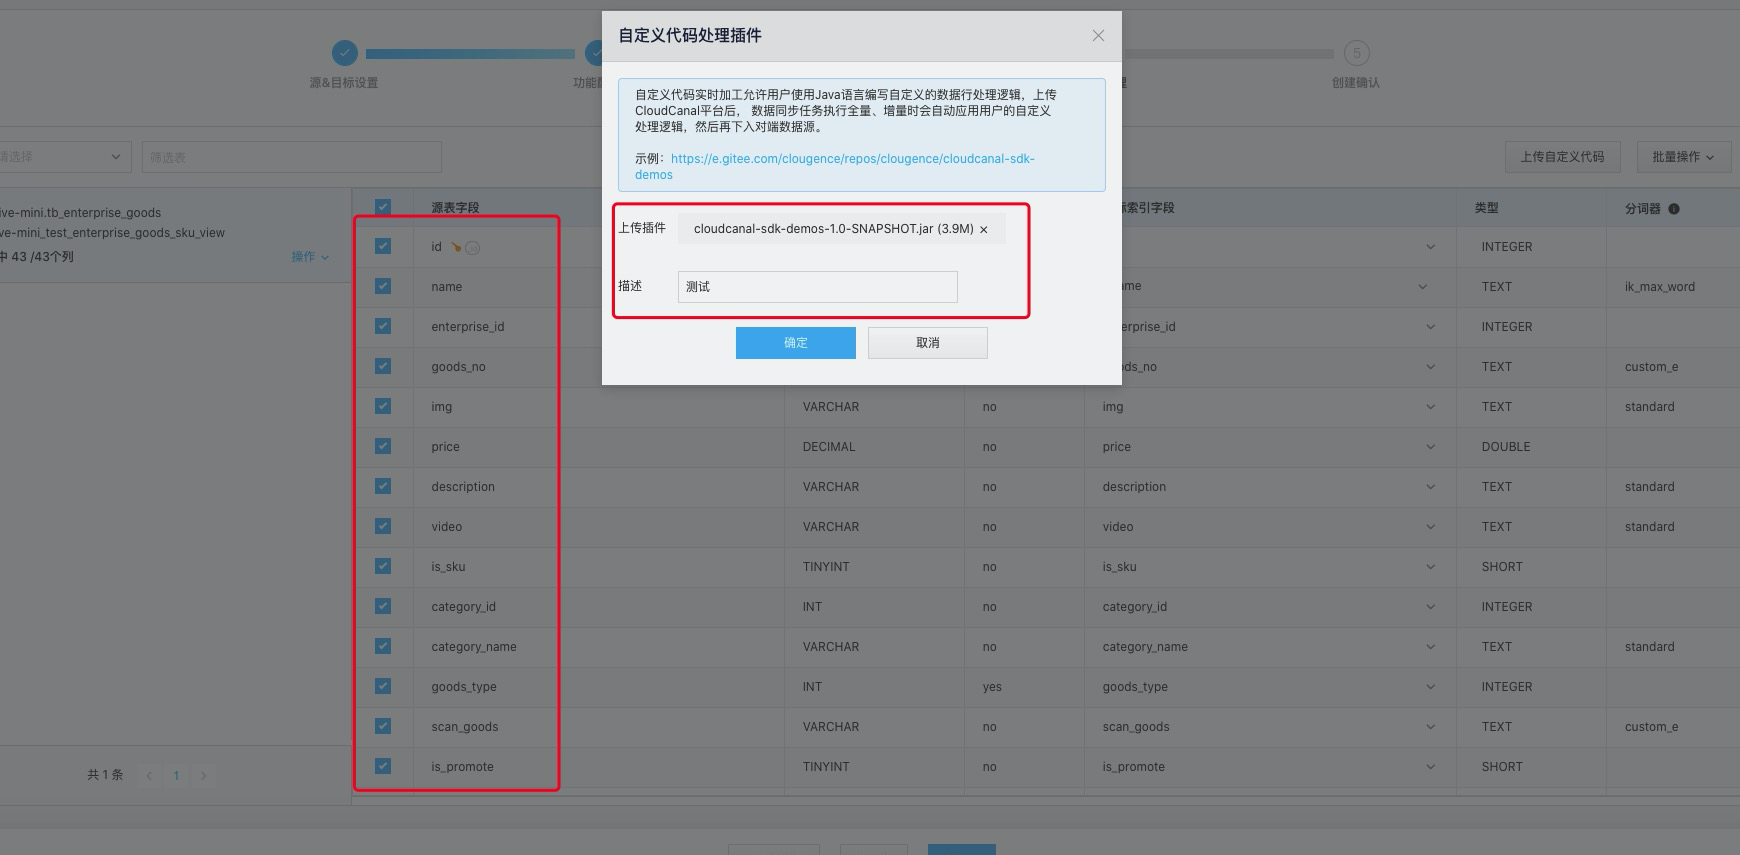Uncheck the id field checkbox
1740x855 pixels.
point(383,246)
